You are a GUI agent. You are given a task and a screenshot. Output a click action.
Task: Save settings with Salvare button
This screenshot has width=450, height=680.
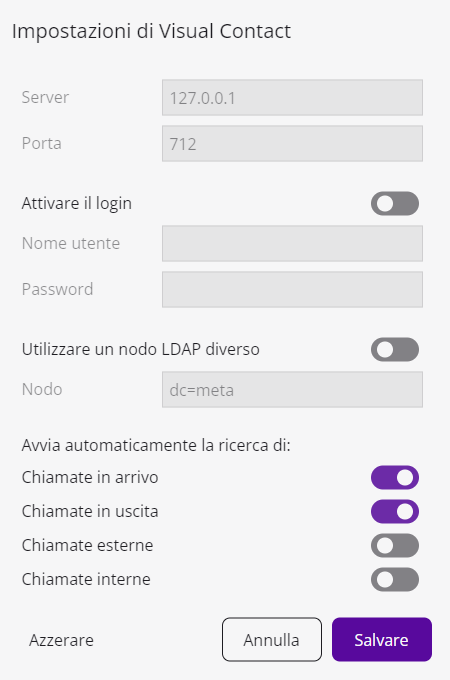(x=382, y=640)
